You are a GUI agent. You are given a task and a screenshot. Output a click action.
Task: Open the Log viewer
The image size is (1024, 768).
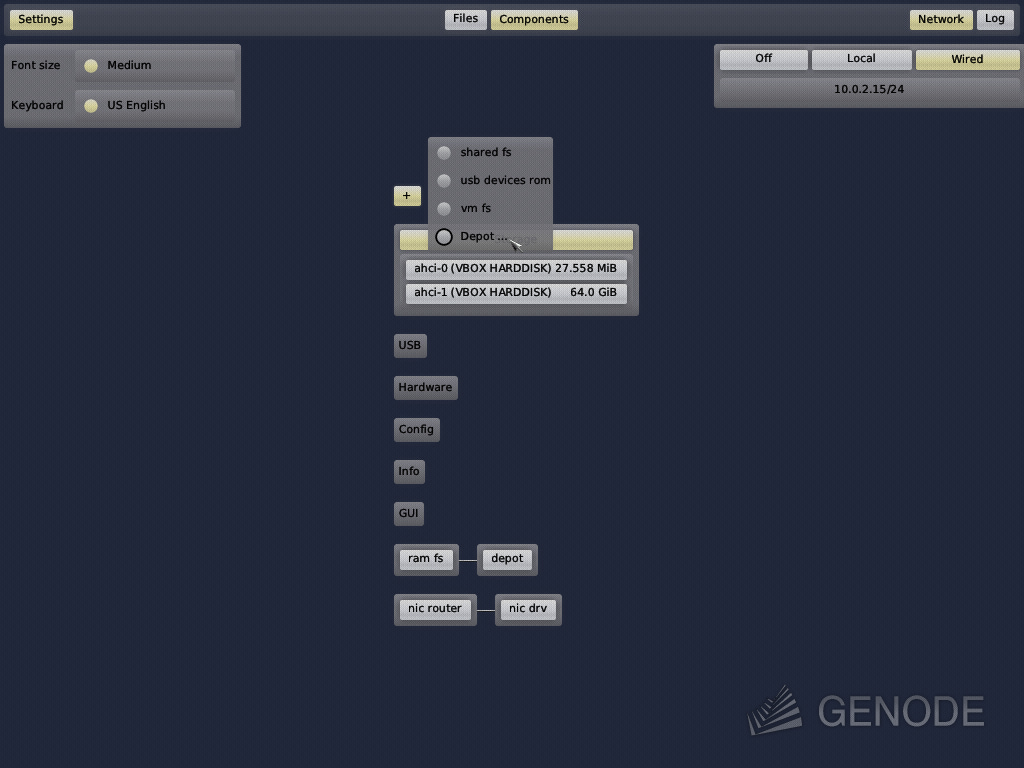pyautogui.click(x=994, y=18)
